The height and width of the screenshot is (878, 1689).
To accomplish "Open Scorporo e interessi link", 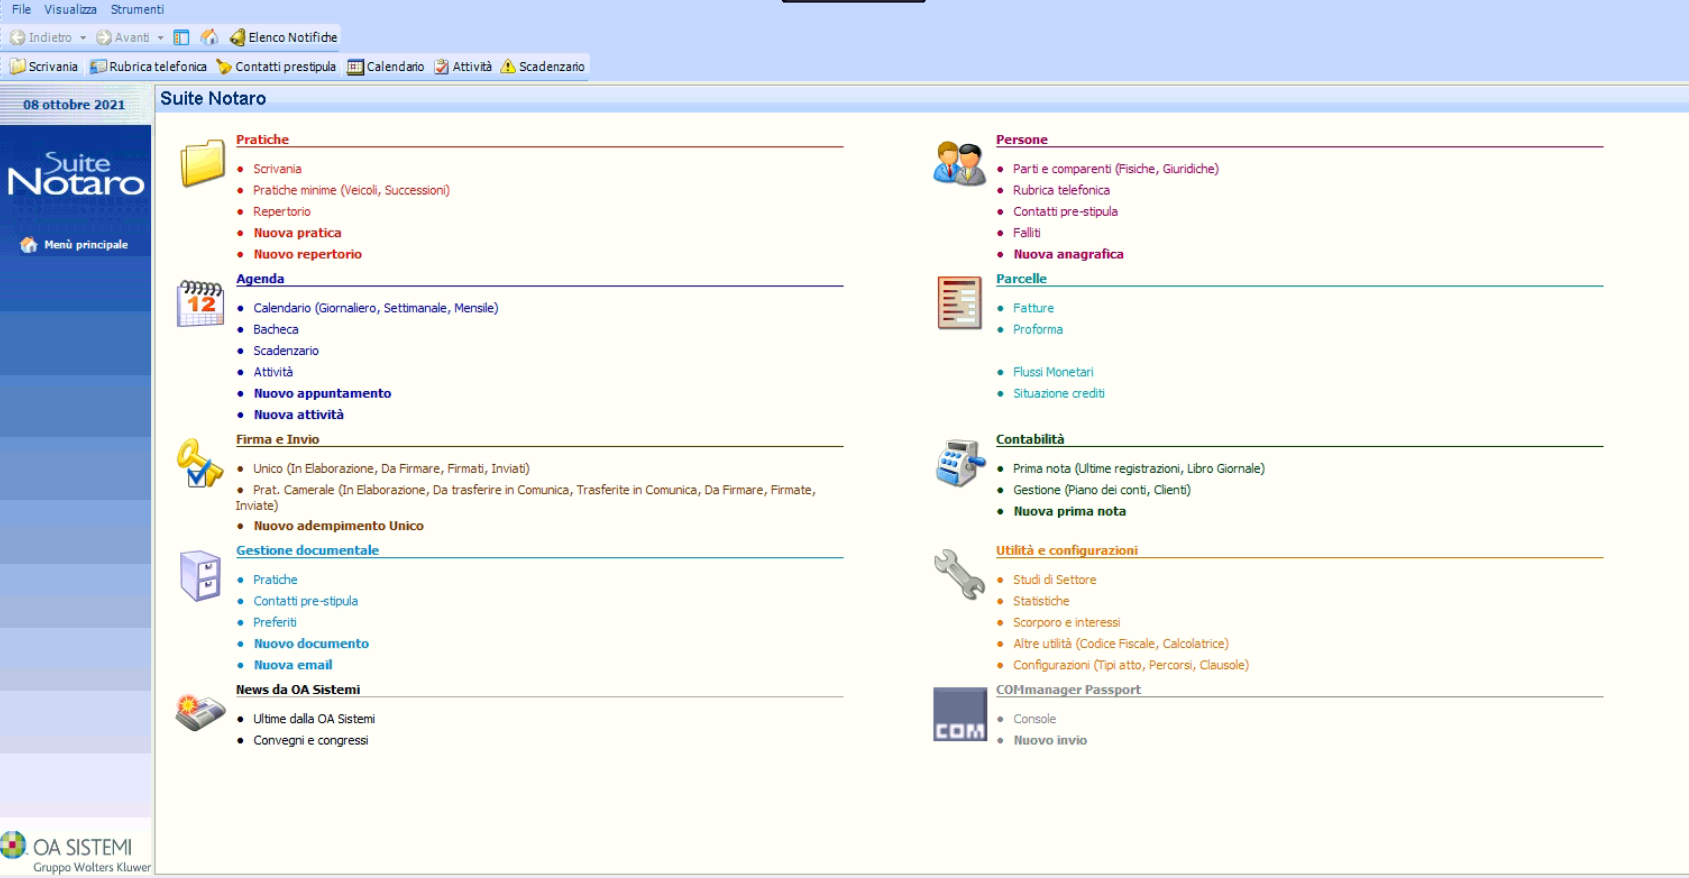I will pos(1066,622).
